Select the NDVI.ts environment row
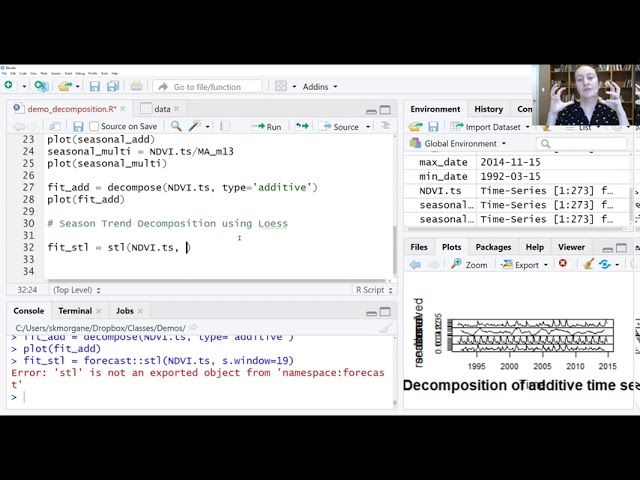 (518, 191)
